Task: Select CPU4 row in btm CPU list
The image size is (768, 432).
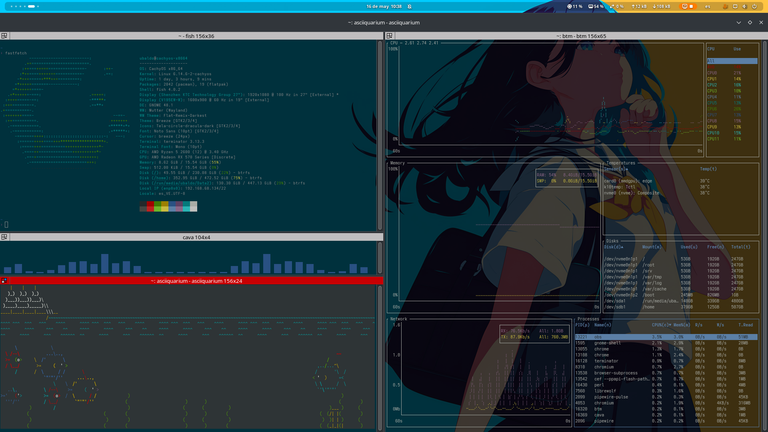Action: coord(732,97)
